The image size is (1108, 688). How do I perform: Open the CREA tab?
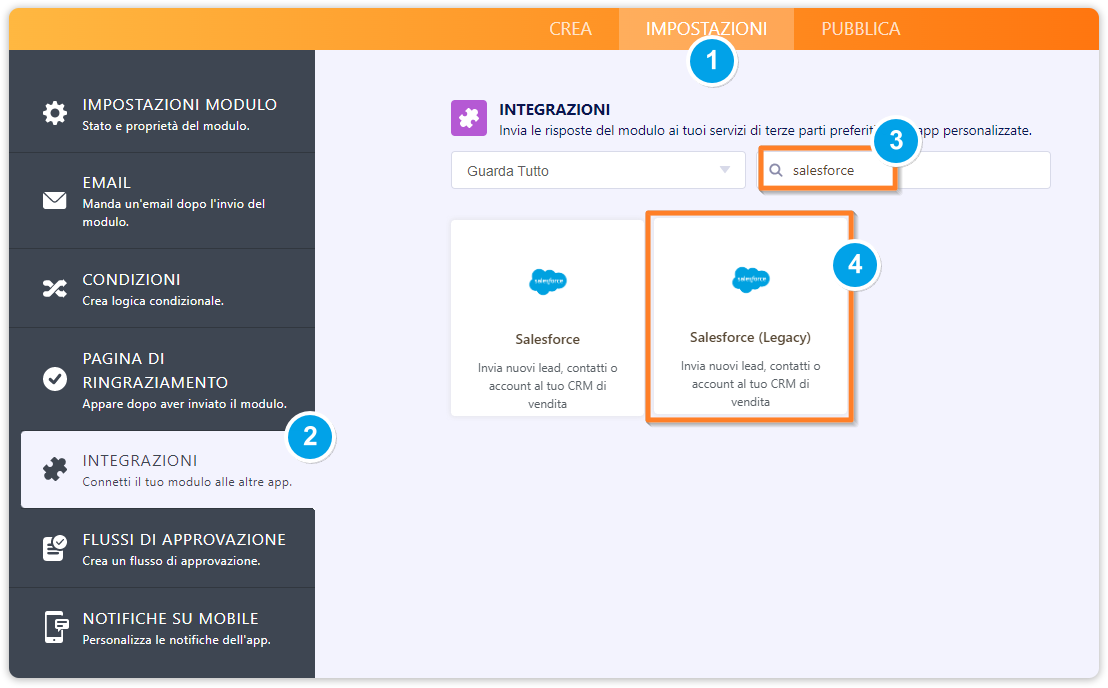click(x=570, y=29)
